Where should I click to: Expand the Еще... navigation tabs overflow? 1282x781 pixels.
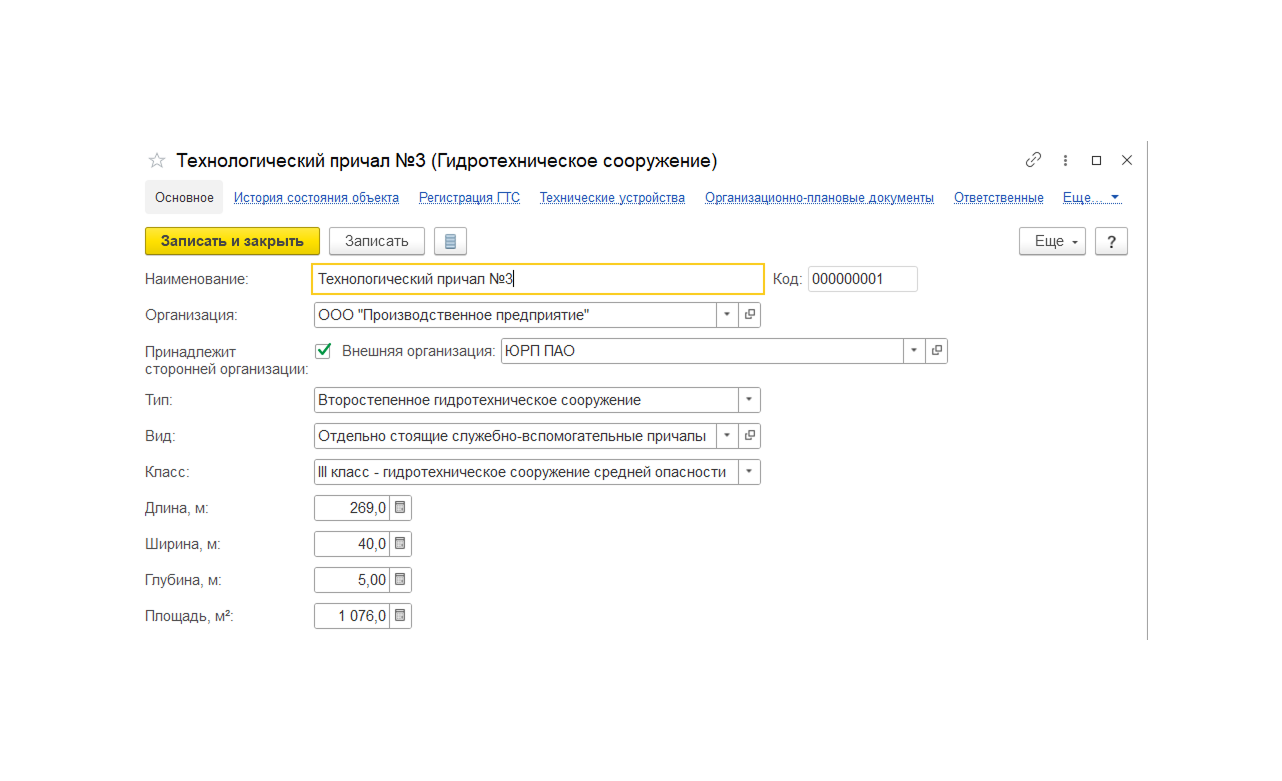tap(1091, 198)
